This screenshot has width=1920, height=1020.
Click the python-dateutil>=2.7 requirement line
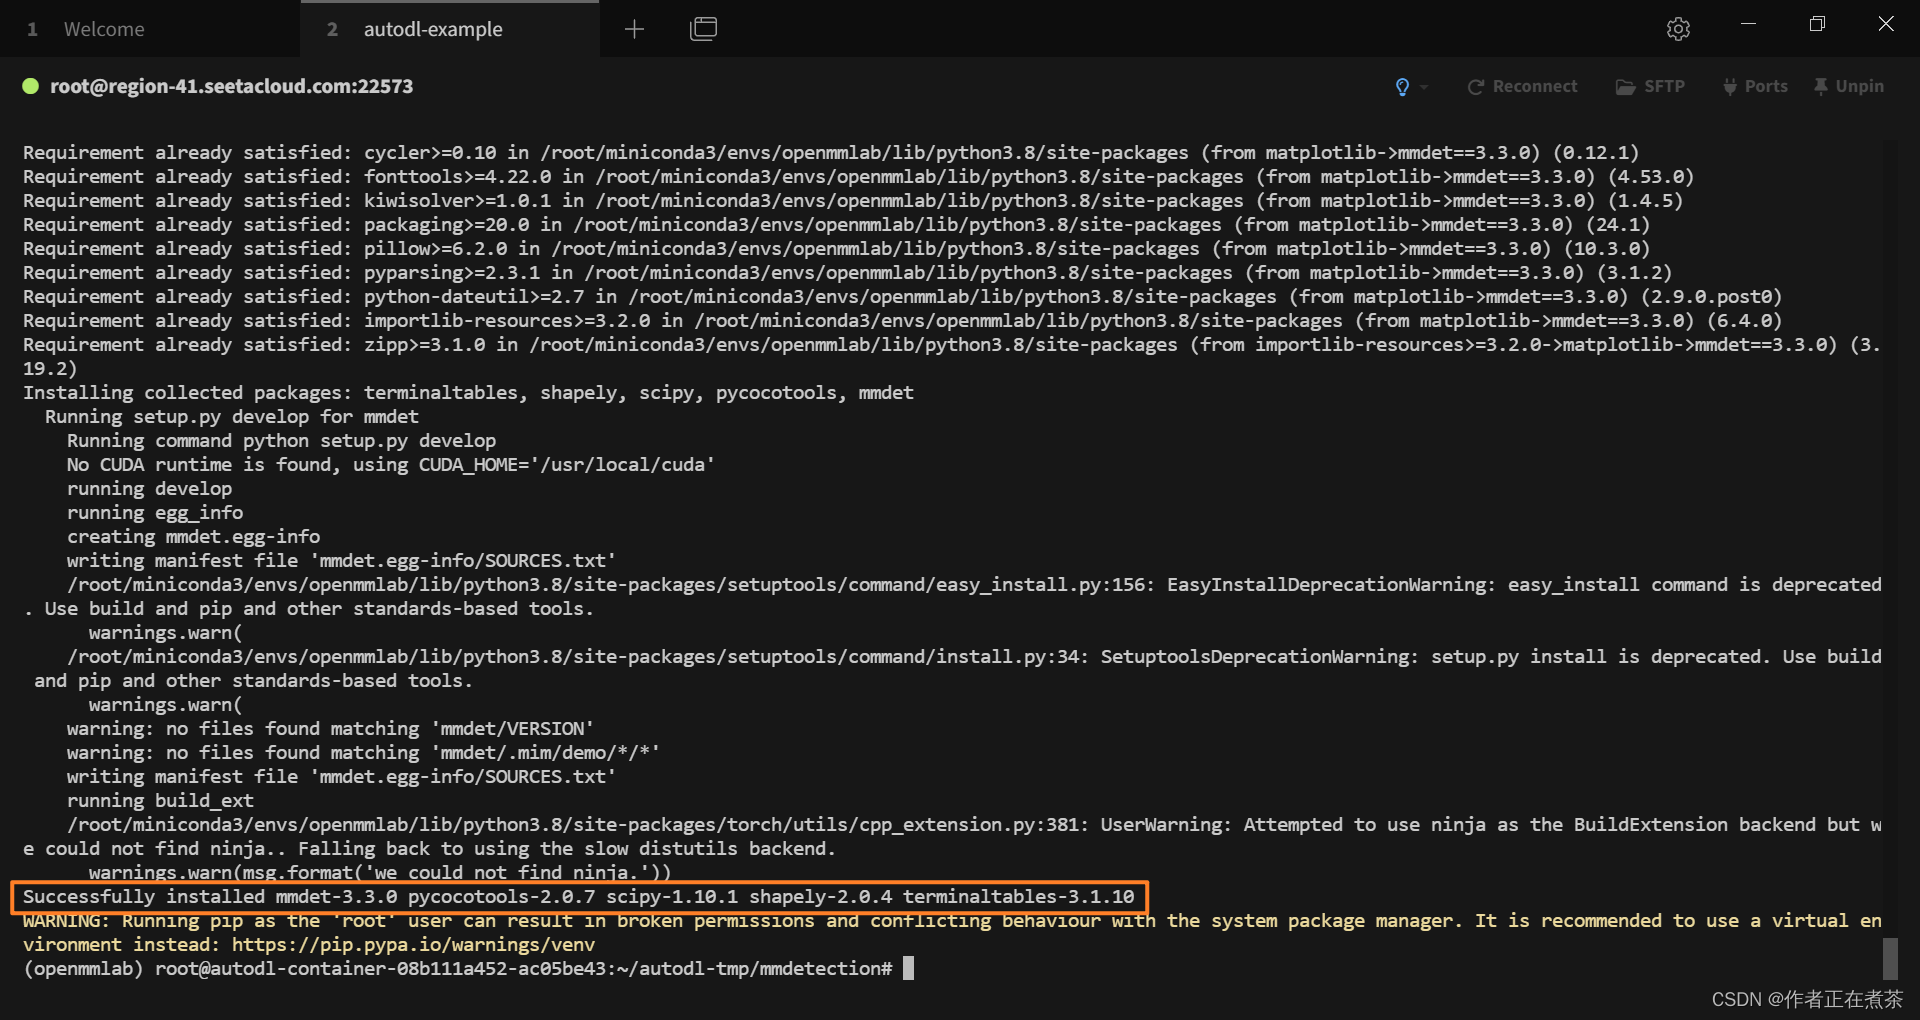tap(902, 297)
